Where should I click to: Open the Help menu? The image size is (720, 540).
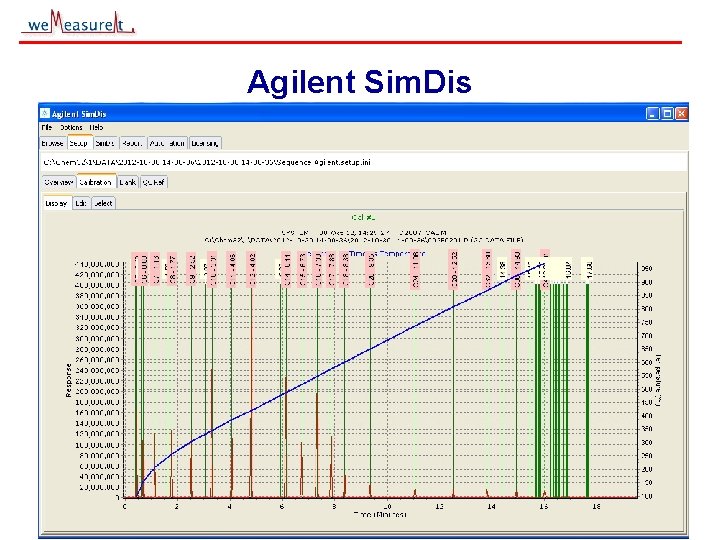(96, 127)
